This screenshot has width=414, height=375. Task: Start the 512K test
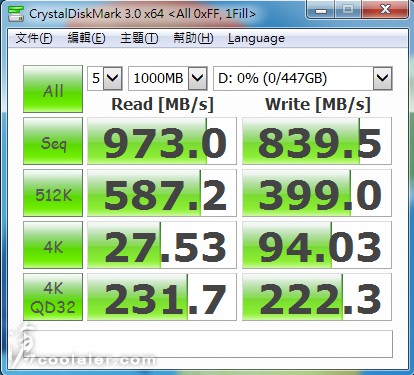tap(53, 193)
